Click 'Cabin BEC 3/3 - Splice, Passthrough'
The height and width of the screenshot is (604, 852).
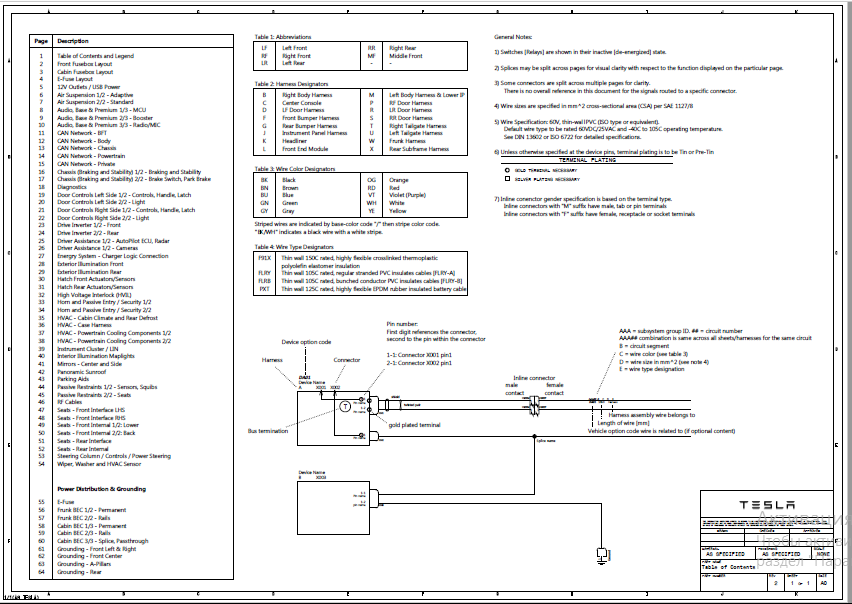(103, 541)
